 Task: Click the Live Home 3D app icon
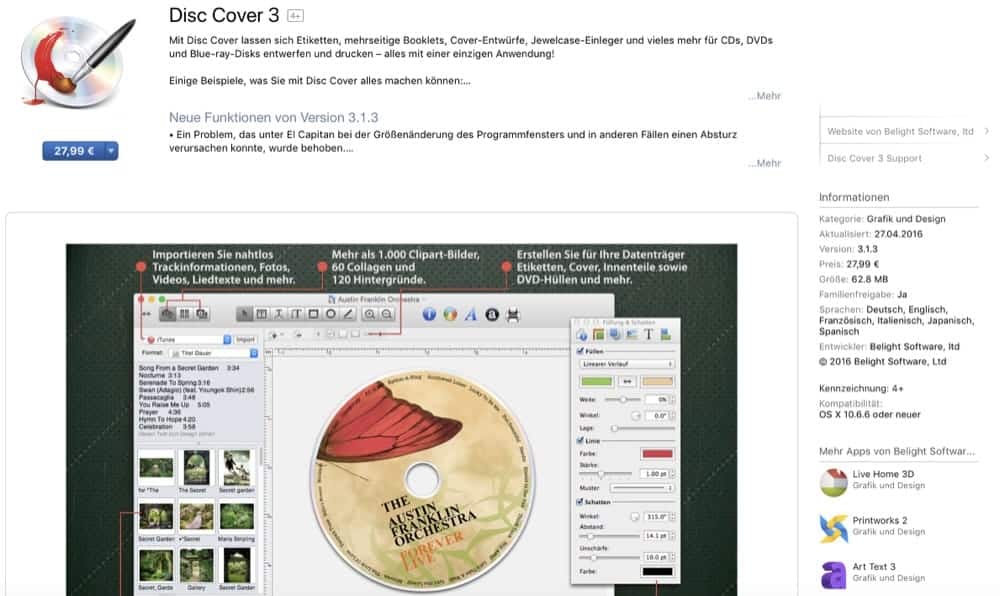pyautogui.click(x=834, y=483)
